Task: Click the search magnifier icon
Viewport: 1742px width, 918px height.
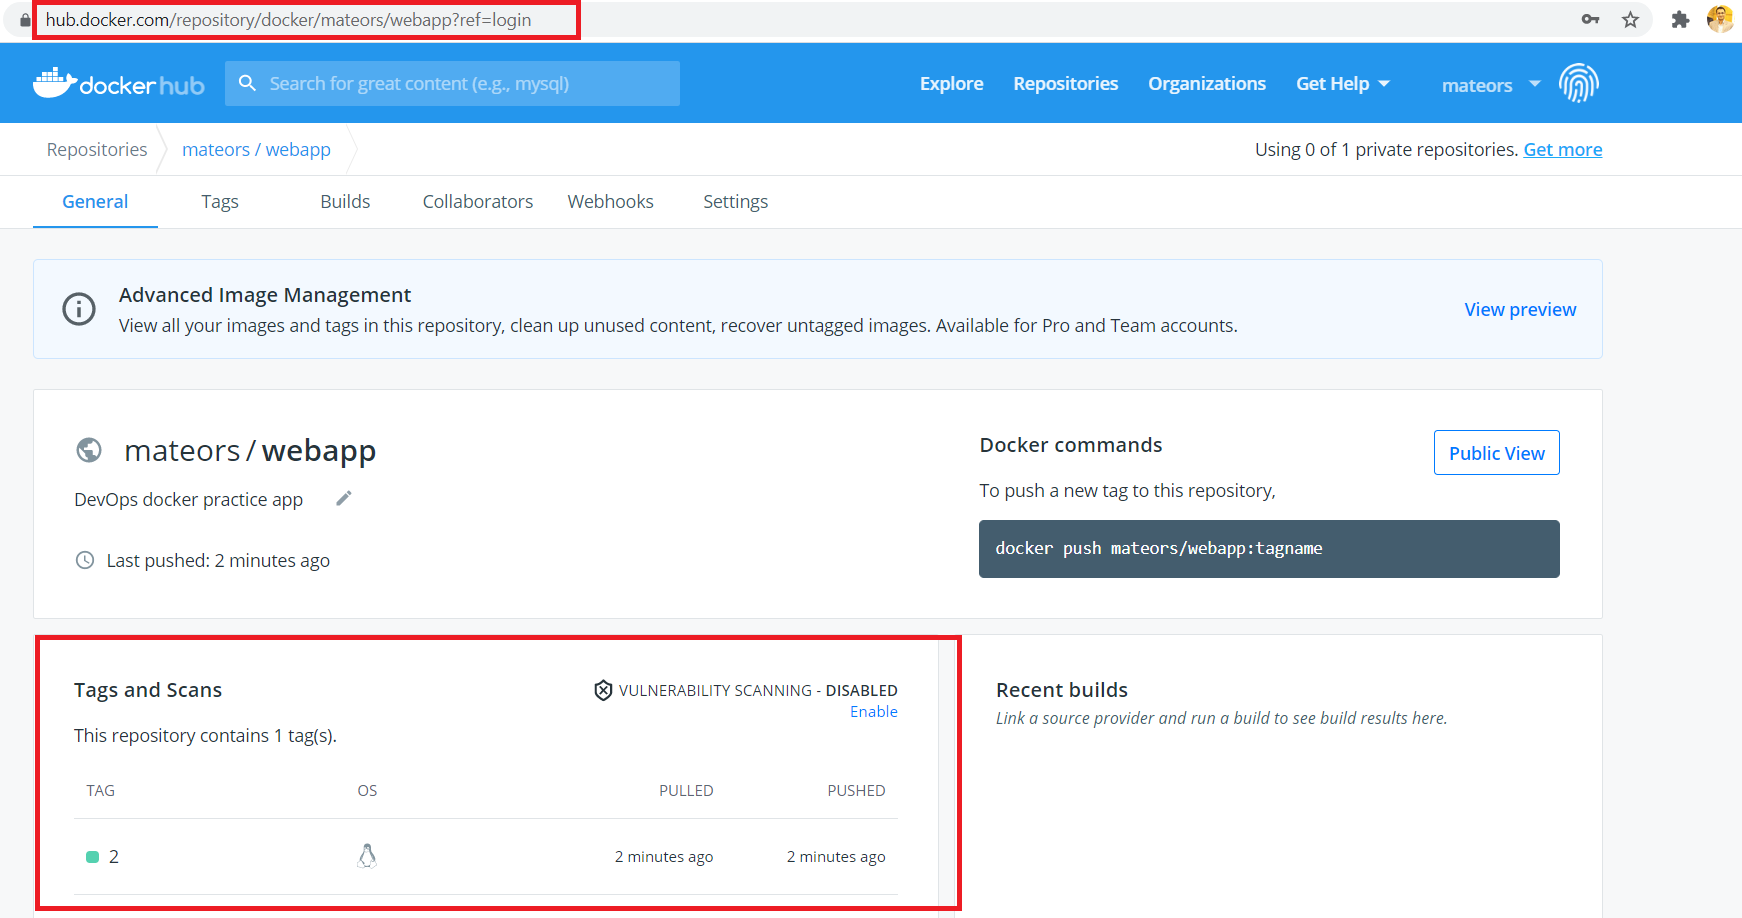Action: (x=247, y=83)
